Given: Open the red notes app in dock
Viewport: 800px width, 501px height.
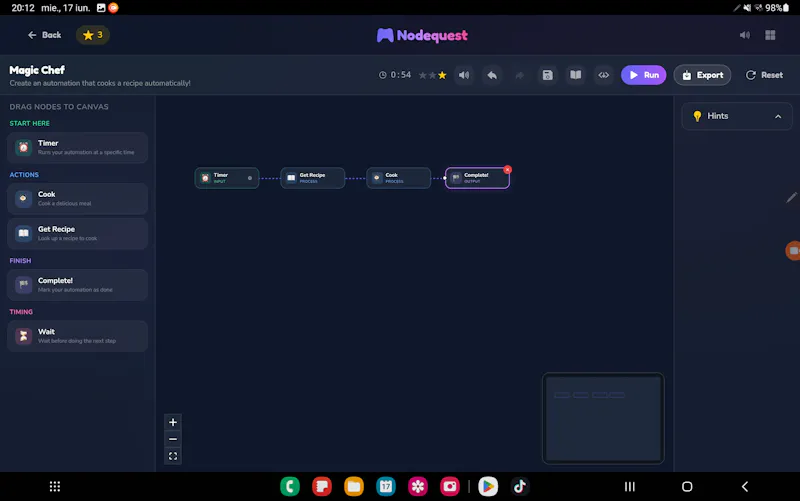Looking at the screenshot, I should coord(322,487).
